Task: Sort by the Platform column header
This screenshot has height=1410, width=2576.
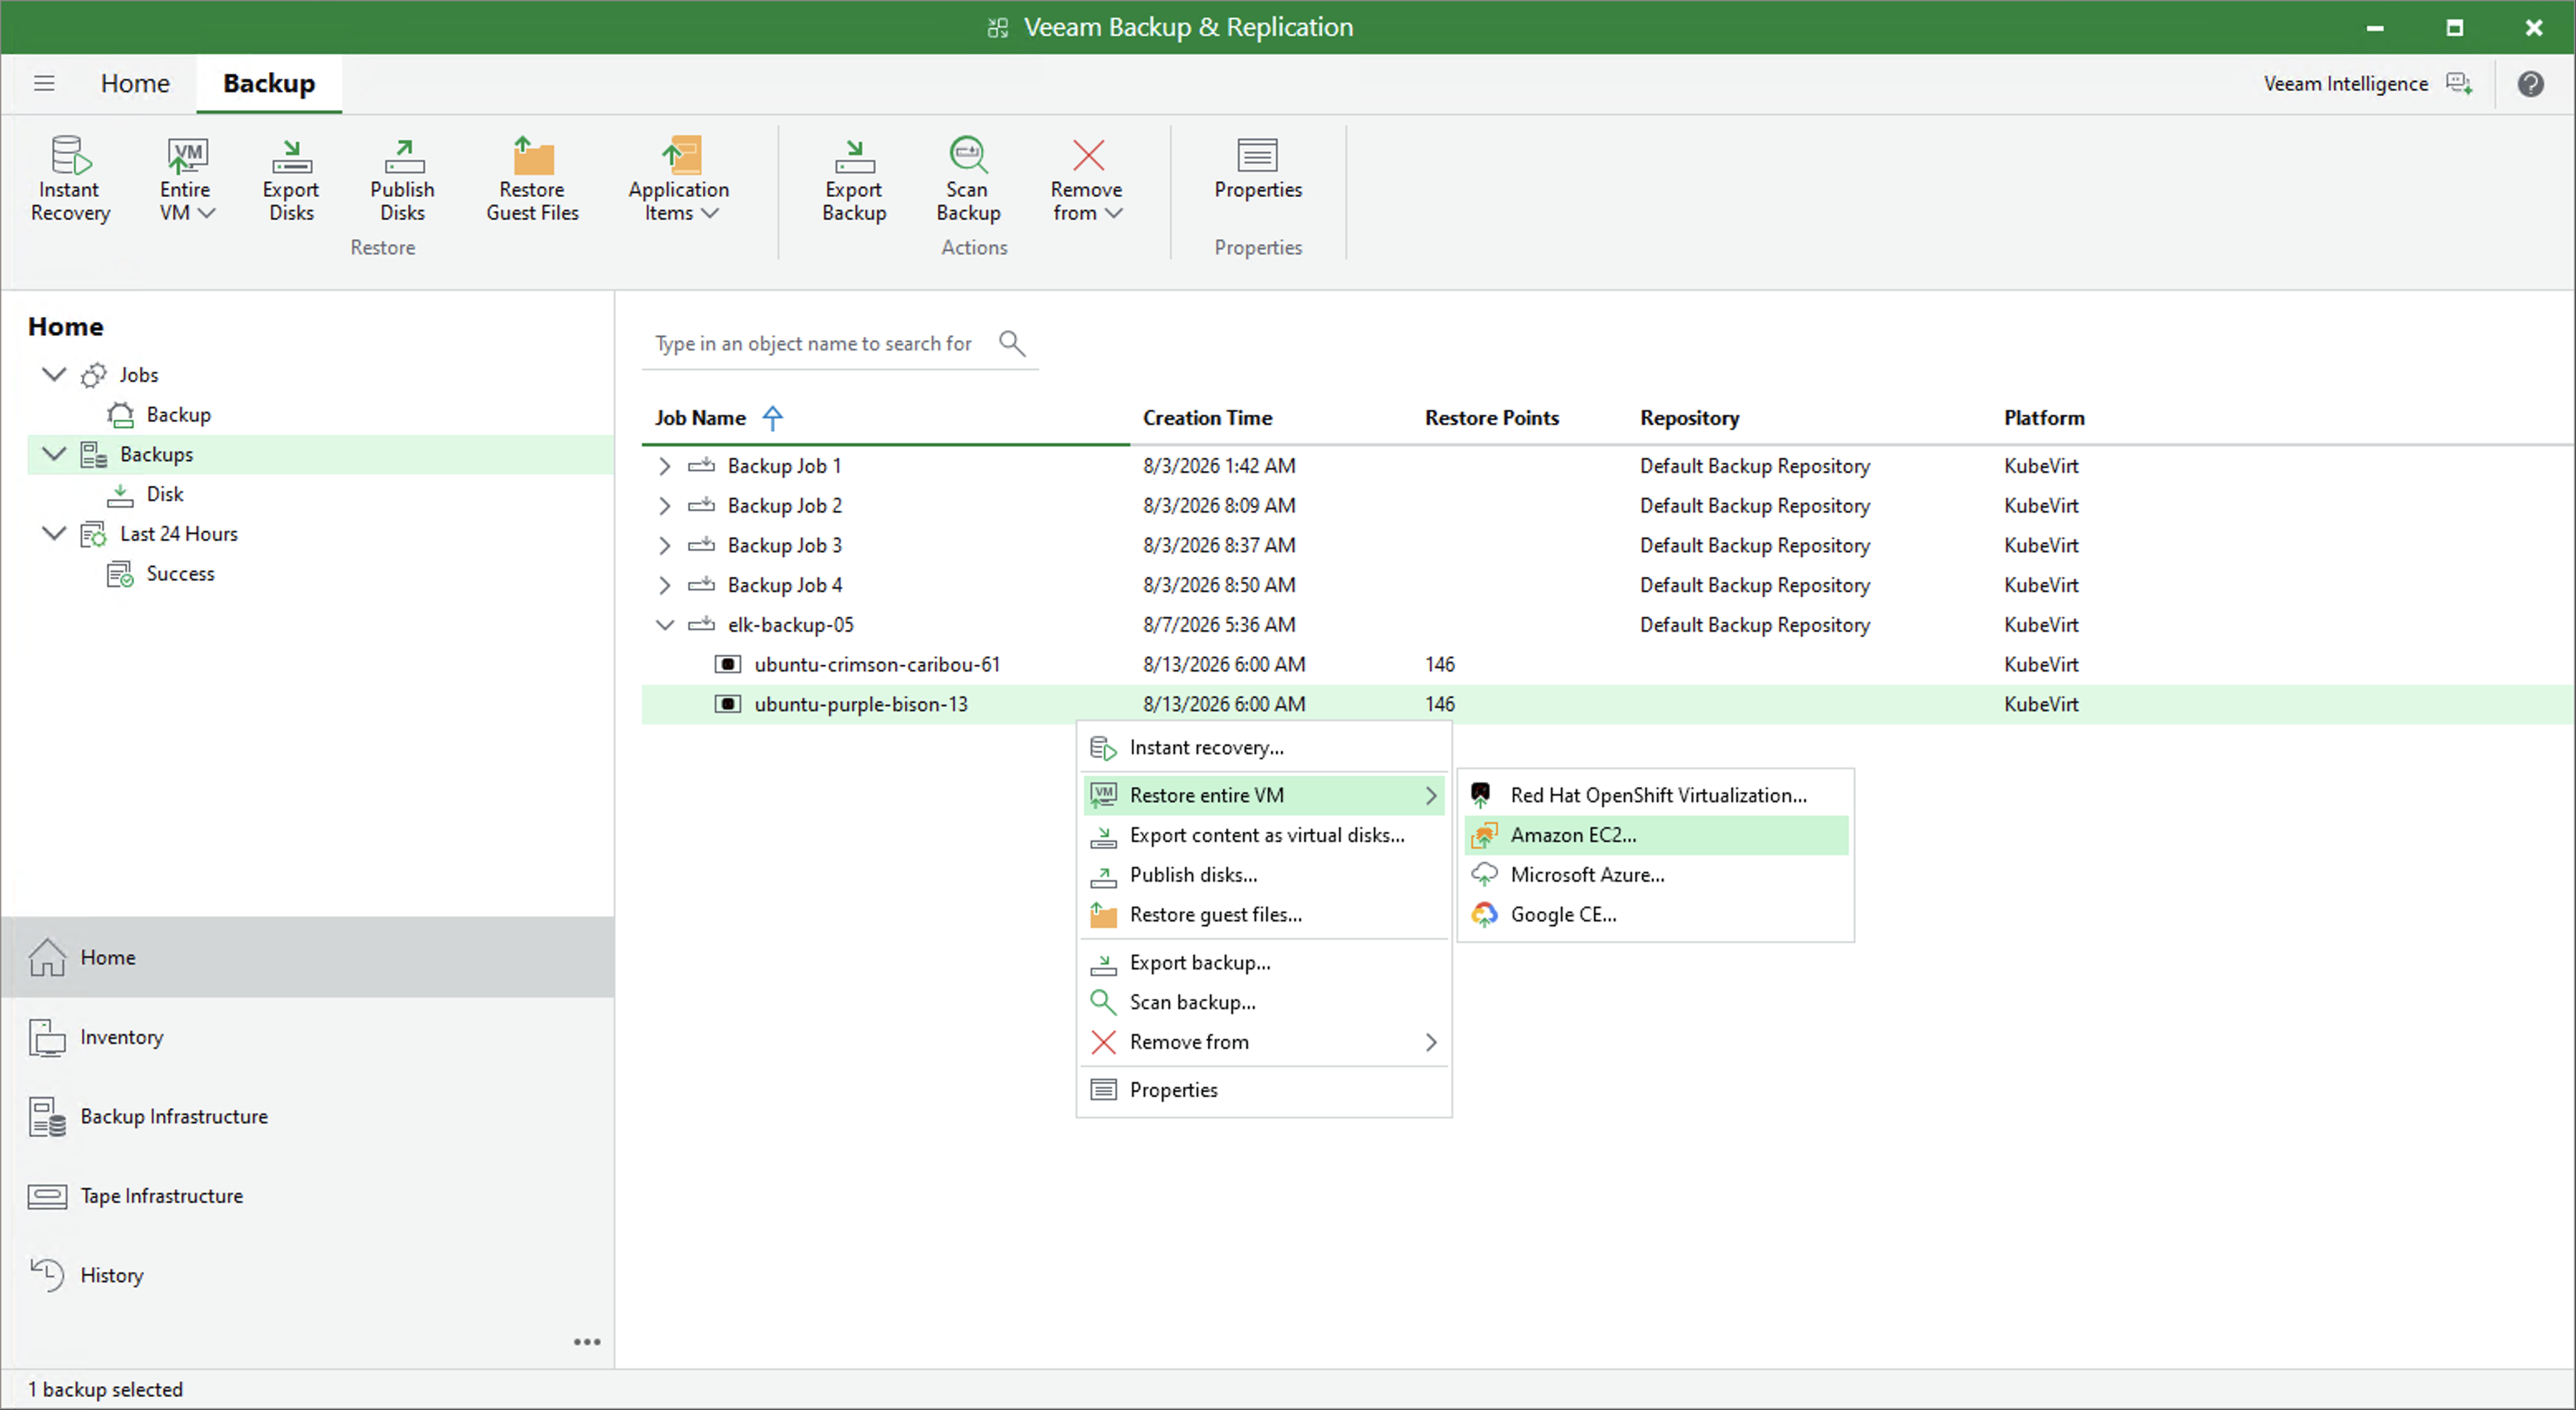Action: pos(2044,418)
